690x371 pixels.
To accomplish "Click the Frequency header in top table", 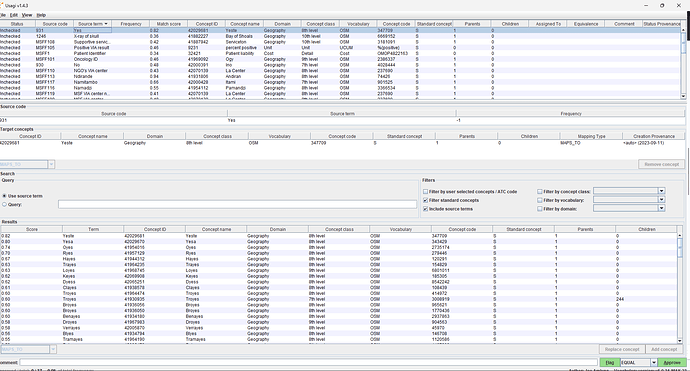I will tap(131, 24).
